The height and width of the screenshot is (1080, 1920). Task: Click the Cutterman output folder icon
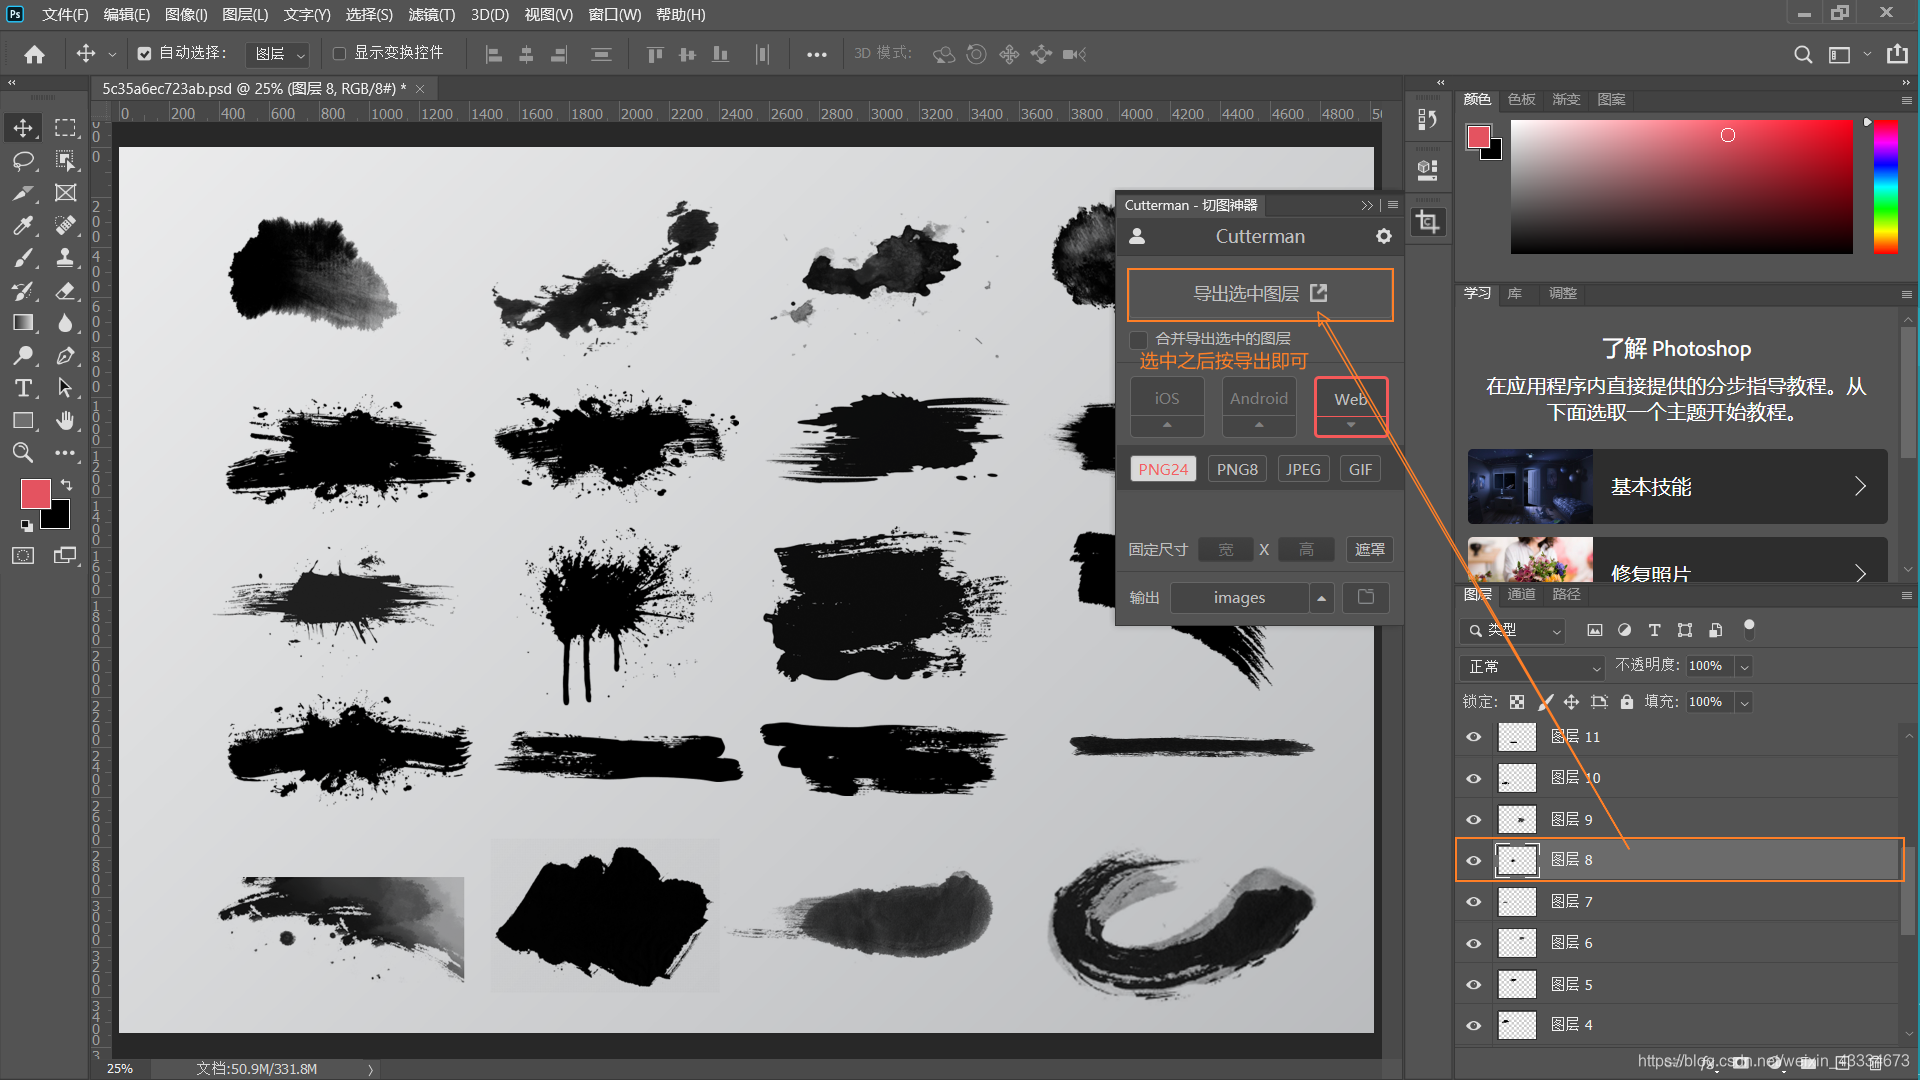point(1365,597)
